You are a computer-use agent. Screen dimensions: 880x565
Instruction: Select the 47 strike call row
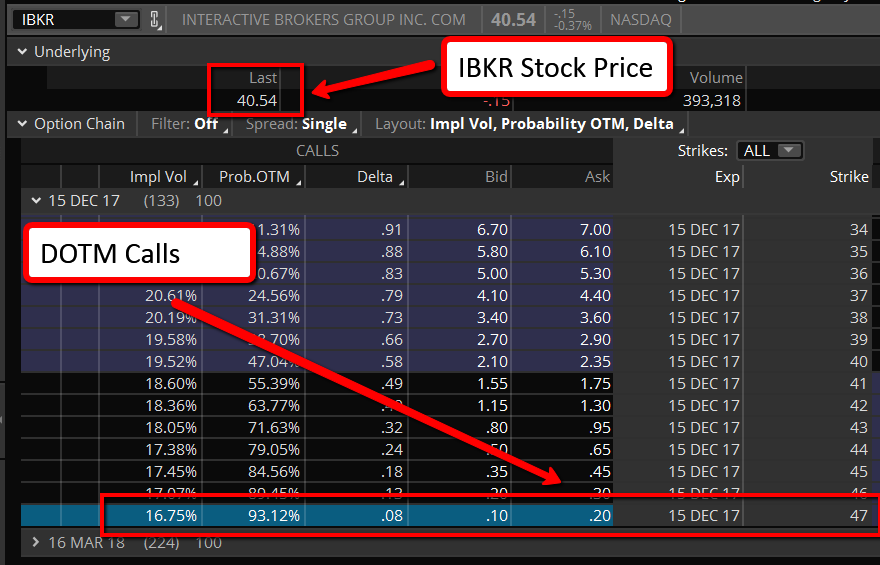click(449, 515)
